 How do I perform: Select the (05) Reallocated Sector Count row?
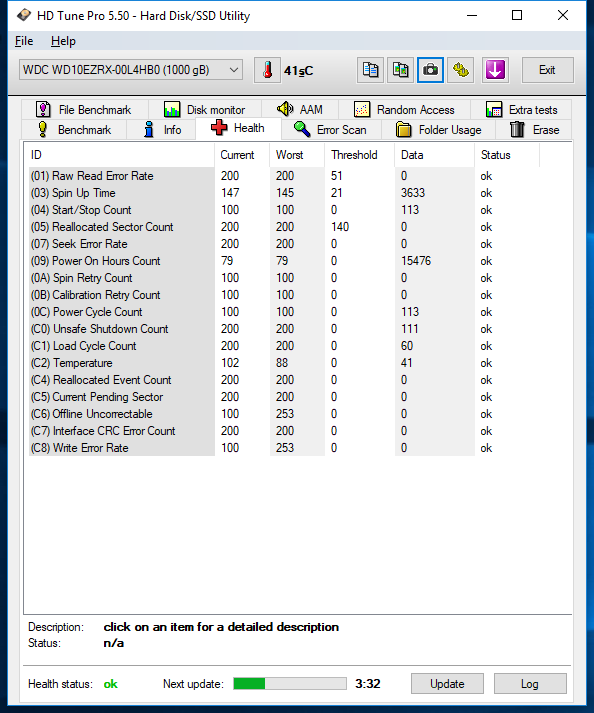(285, 227)
